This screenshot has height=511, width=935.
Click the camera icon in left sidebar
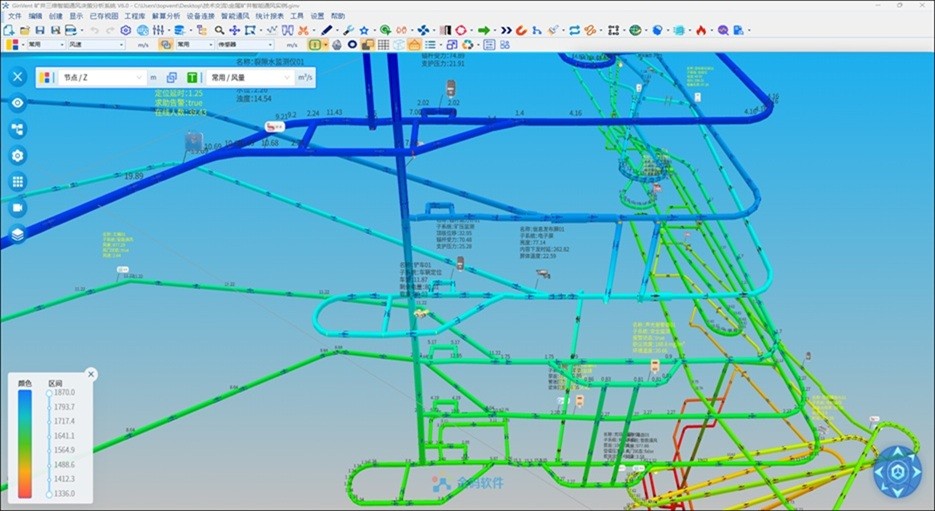click(x=17, y=208)
